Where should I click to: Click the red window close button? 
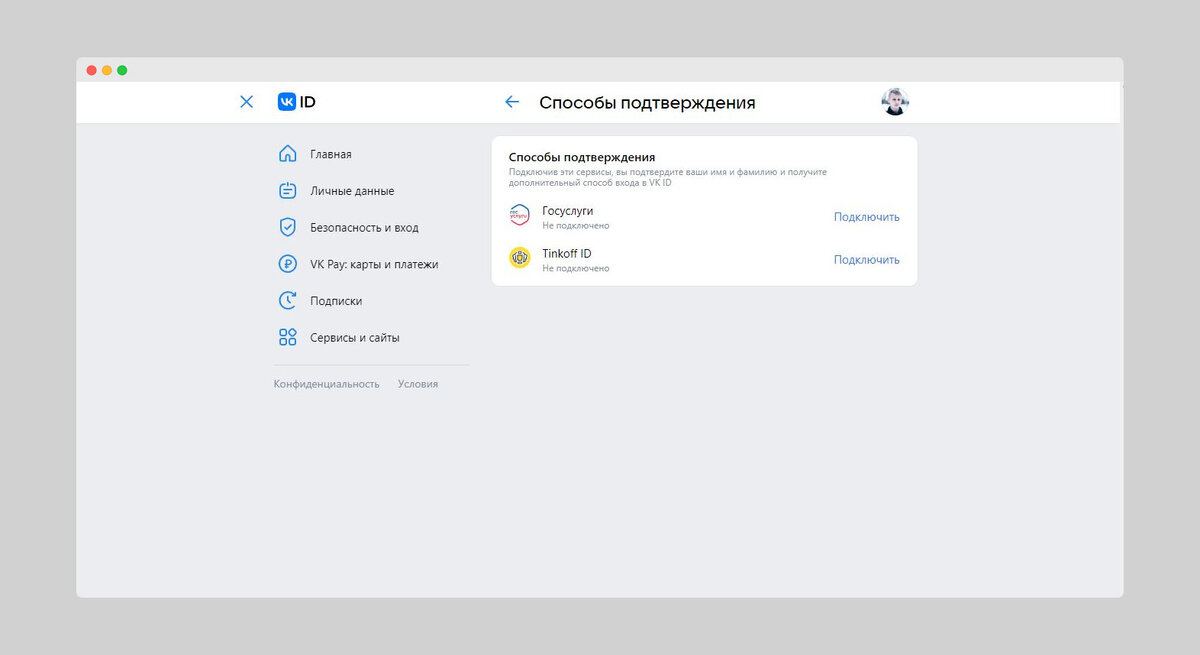[x=92, y=70]
